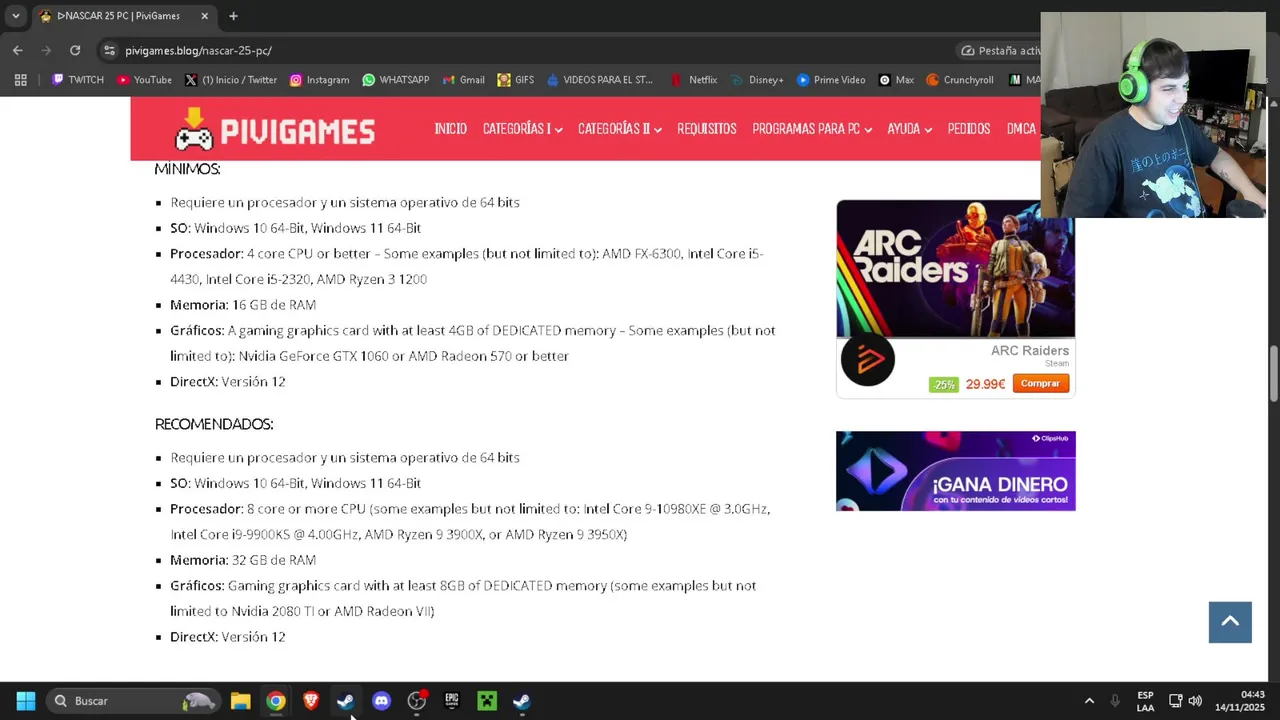The image size is (1280, 720).
Task: Open the WHATSAPP bookmark
Action: [396, 80]
